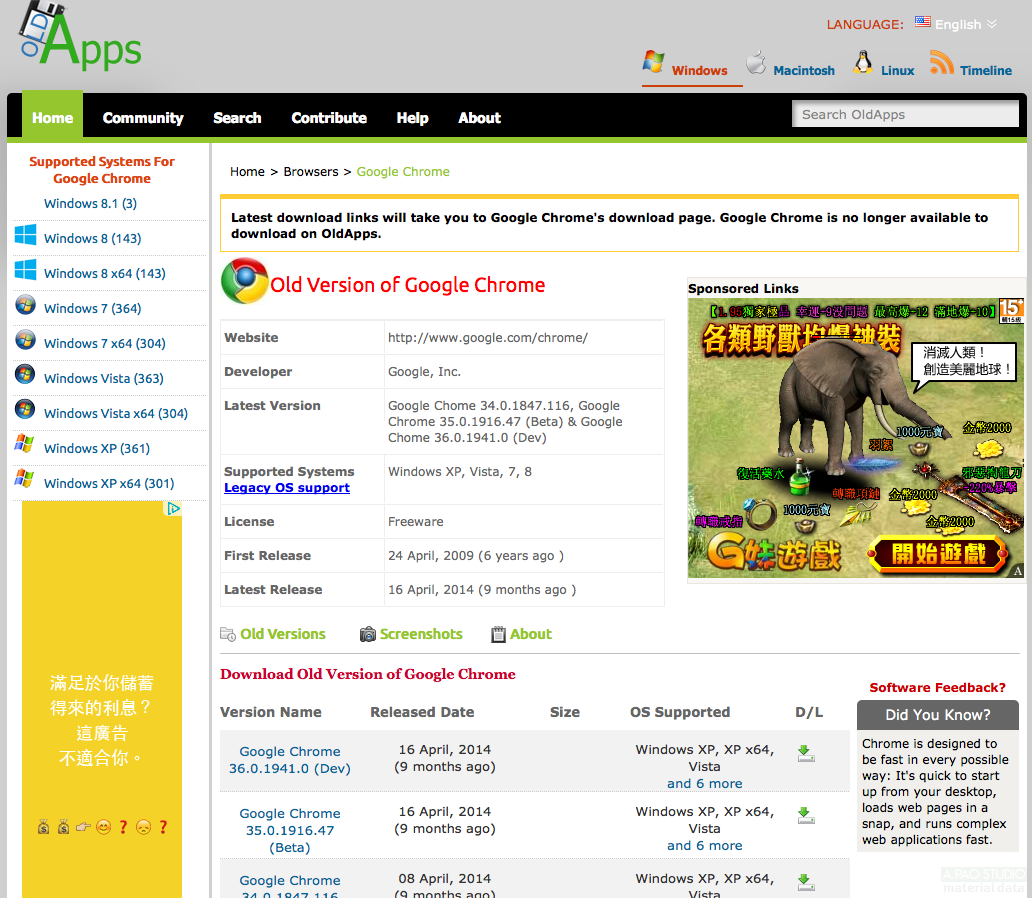Download Chrome 34.0.1847.116 via arrow icon

806,882
